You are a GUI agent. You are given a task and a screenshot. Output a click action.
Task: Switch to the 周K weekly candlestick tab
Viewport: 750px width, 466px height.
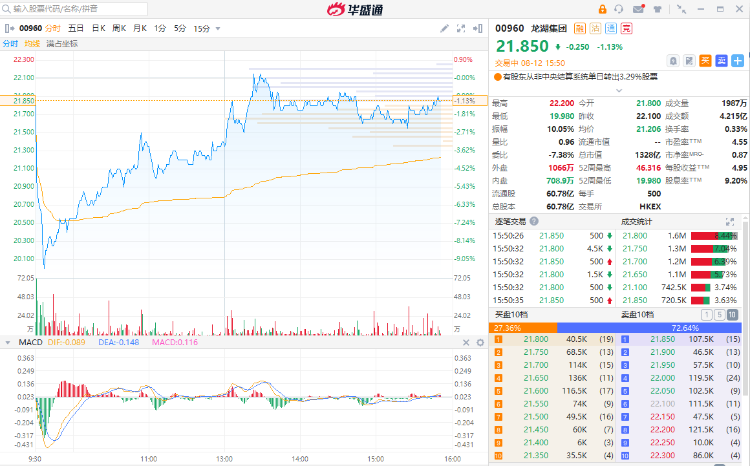tap(119, 28)
